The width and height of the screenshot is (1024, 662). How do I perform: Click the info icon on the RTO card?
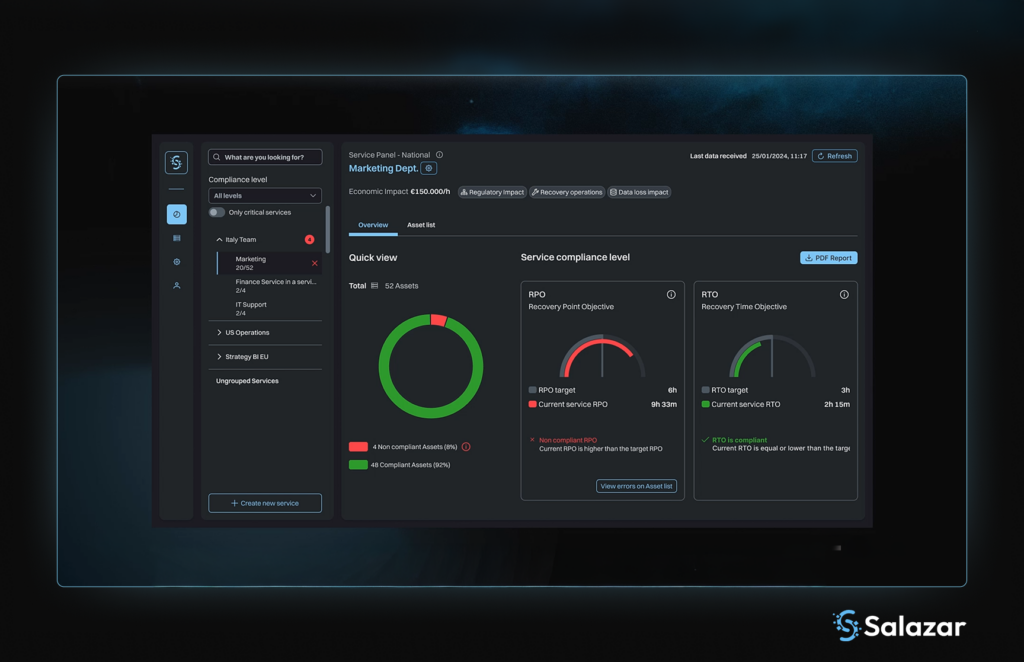844,295
